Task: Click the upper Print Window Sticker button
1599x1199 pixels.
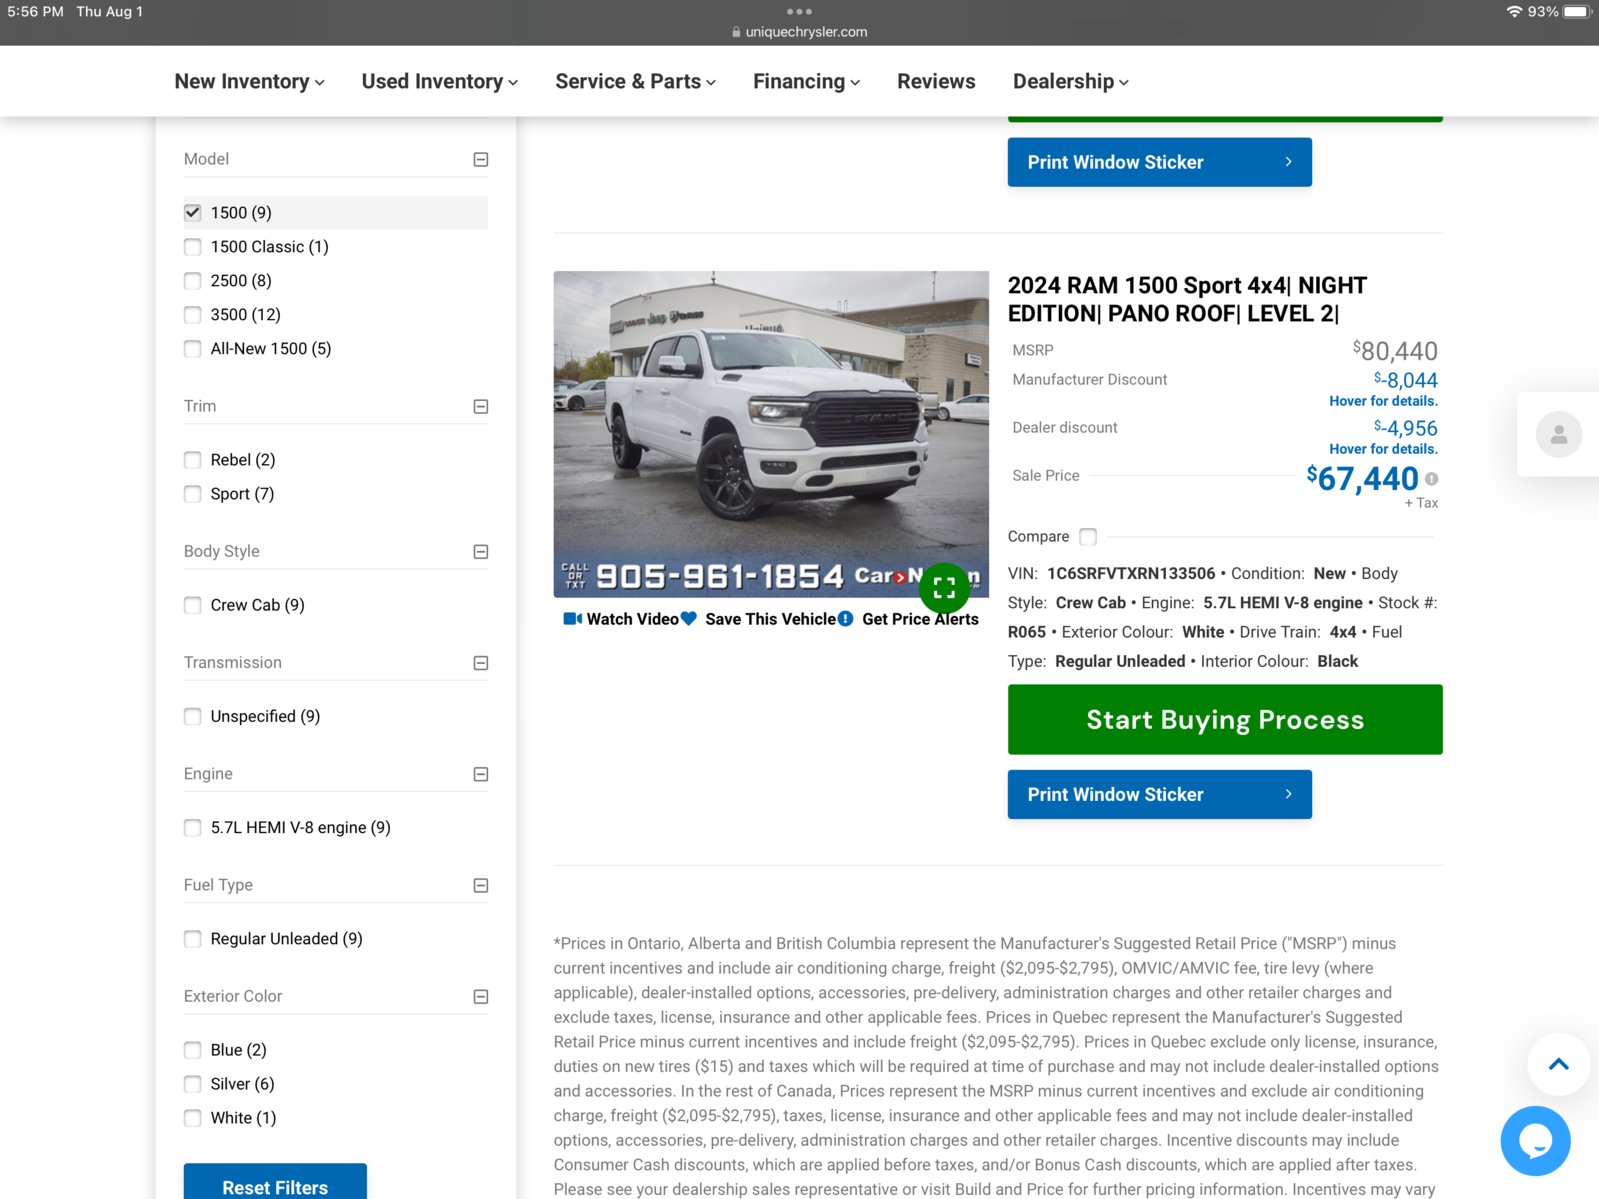Action: 1160,162
